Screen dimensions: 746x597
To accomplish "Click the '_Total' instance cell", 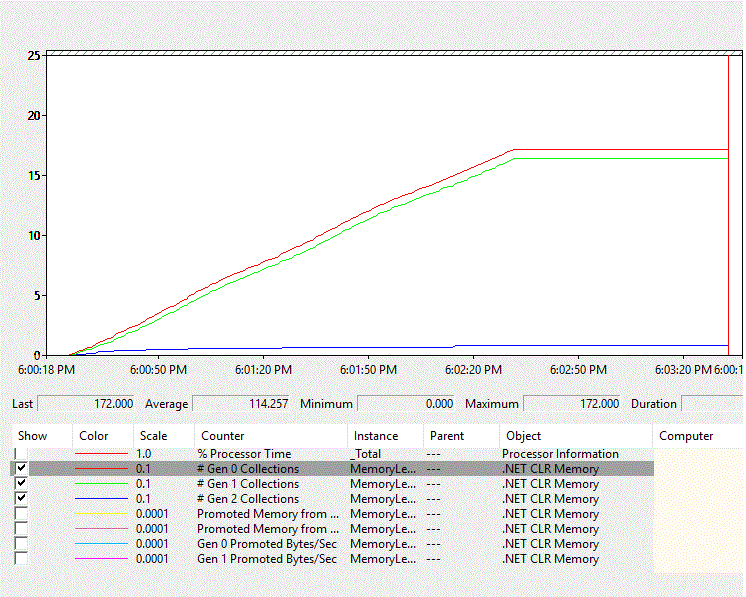I will tap(365, 454).
